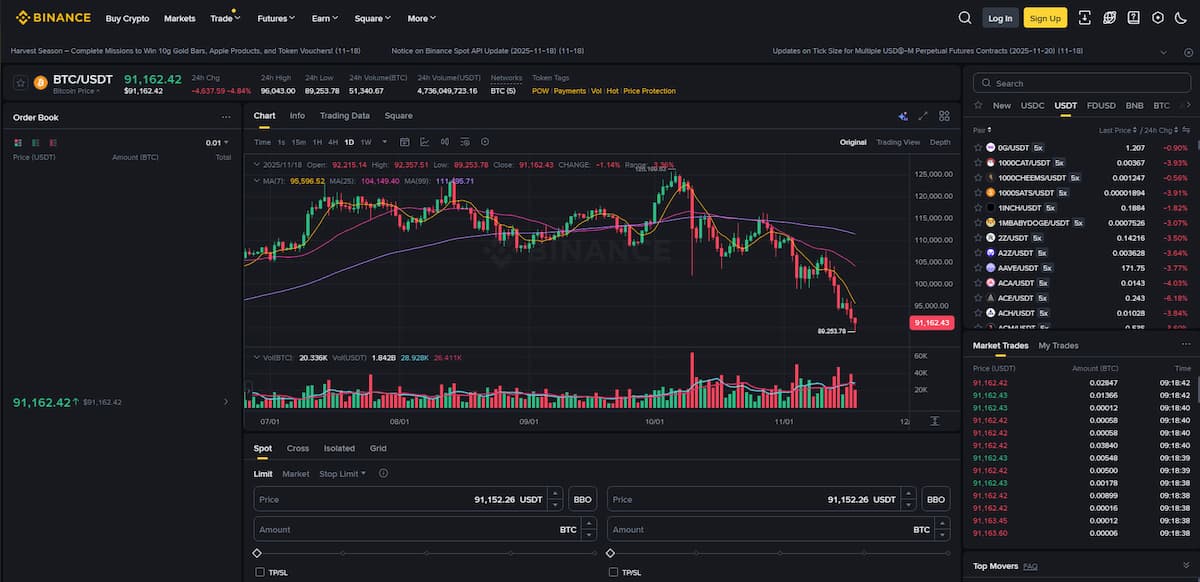The image size is (1200, 582).
Task: Switch to the Info tab
Action: [x=297, y=116]
